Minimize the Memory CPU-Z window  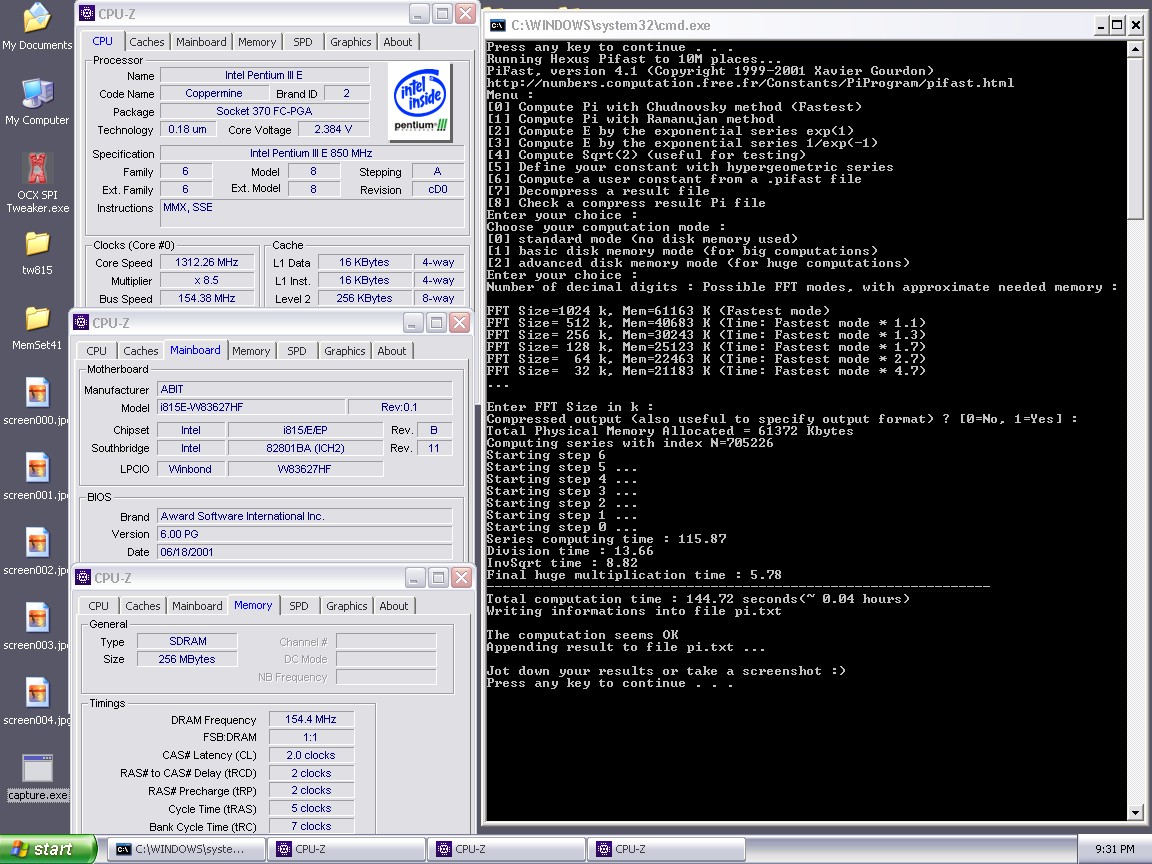tap(415, 578)
